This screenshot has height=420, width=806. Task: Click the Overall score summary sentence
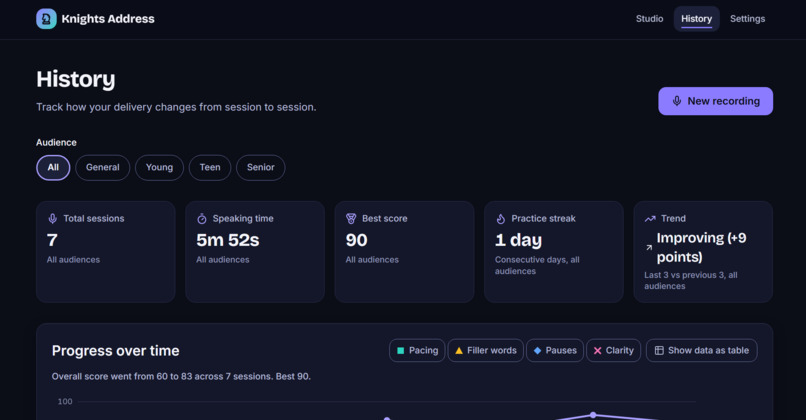(181, 376)
